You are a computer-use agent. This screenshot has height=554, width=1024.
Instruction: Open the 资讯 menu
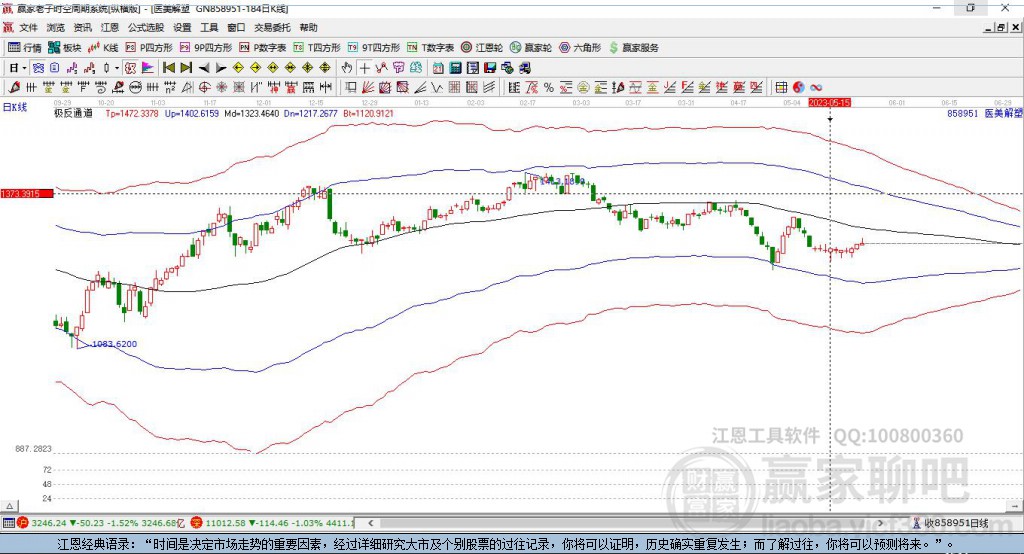coord(82,27)
